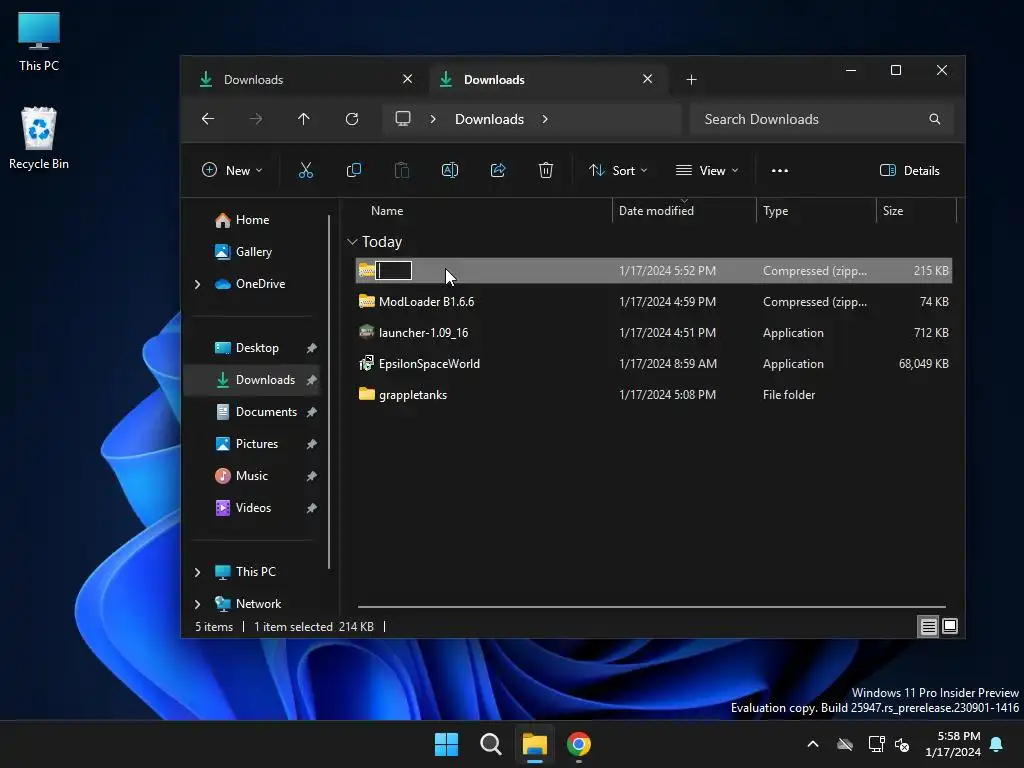
Task: Click chevron before Downloads in address bar
Action: coord(433,119)
